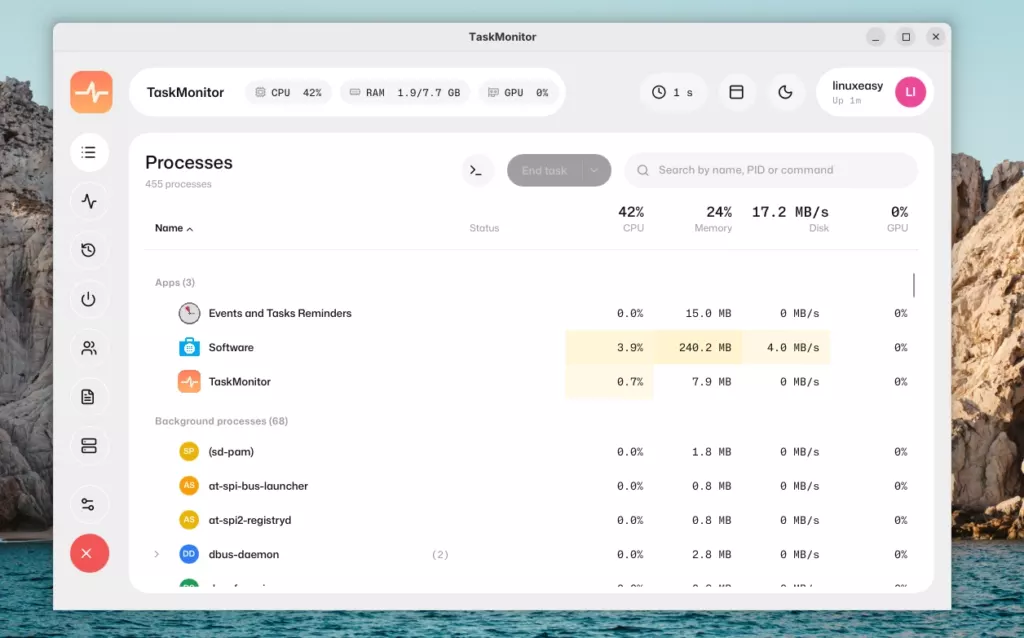Click the RAM 1.9/7.7 GB chip
This screenshot has width=1024, height=638.
click(x=405, y=92)
